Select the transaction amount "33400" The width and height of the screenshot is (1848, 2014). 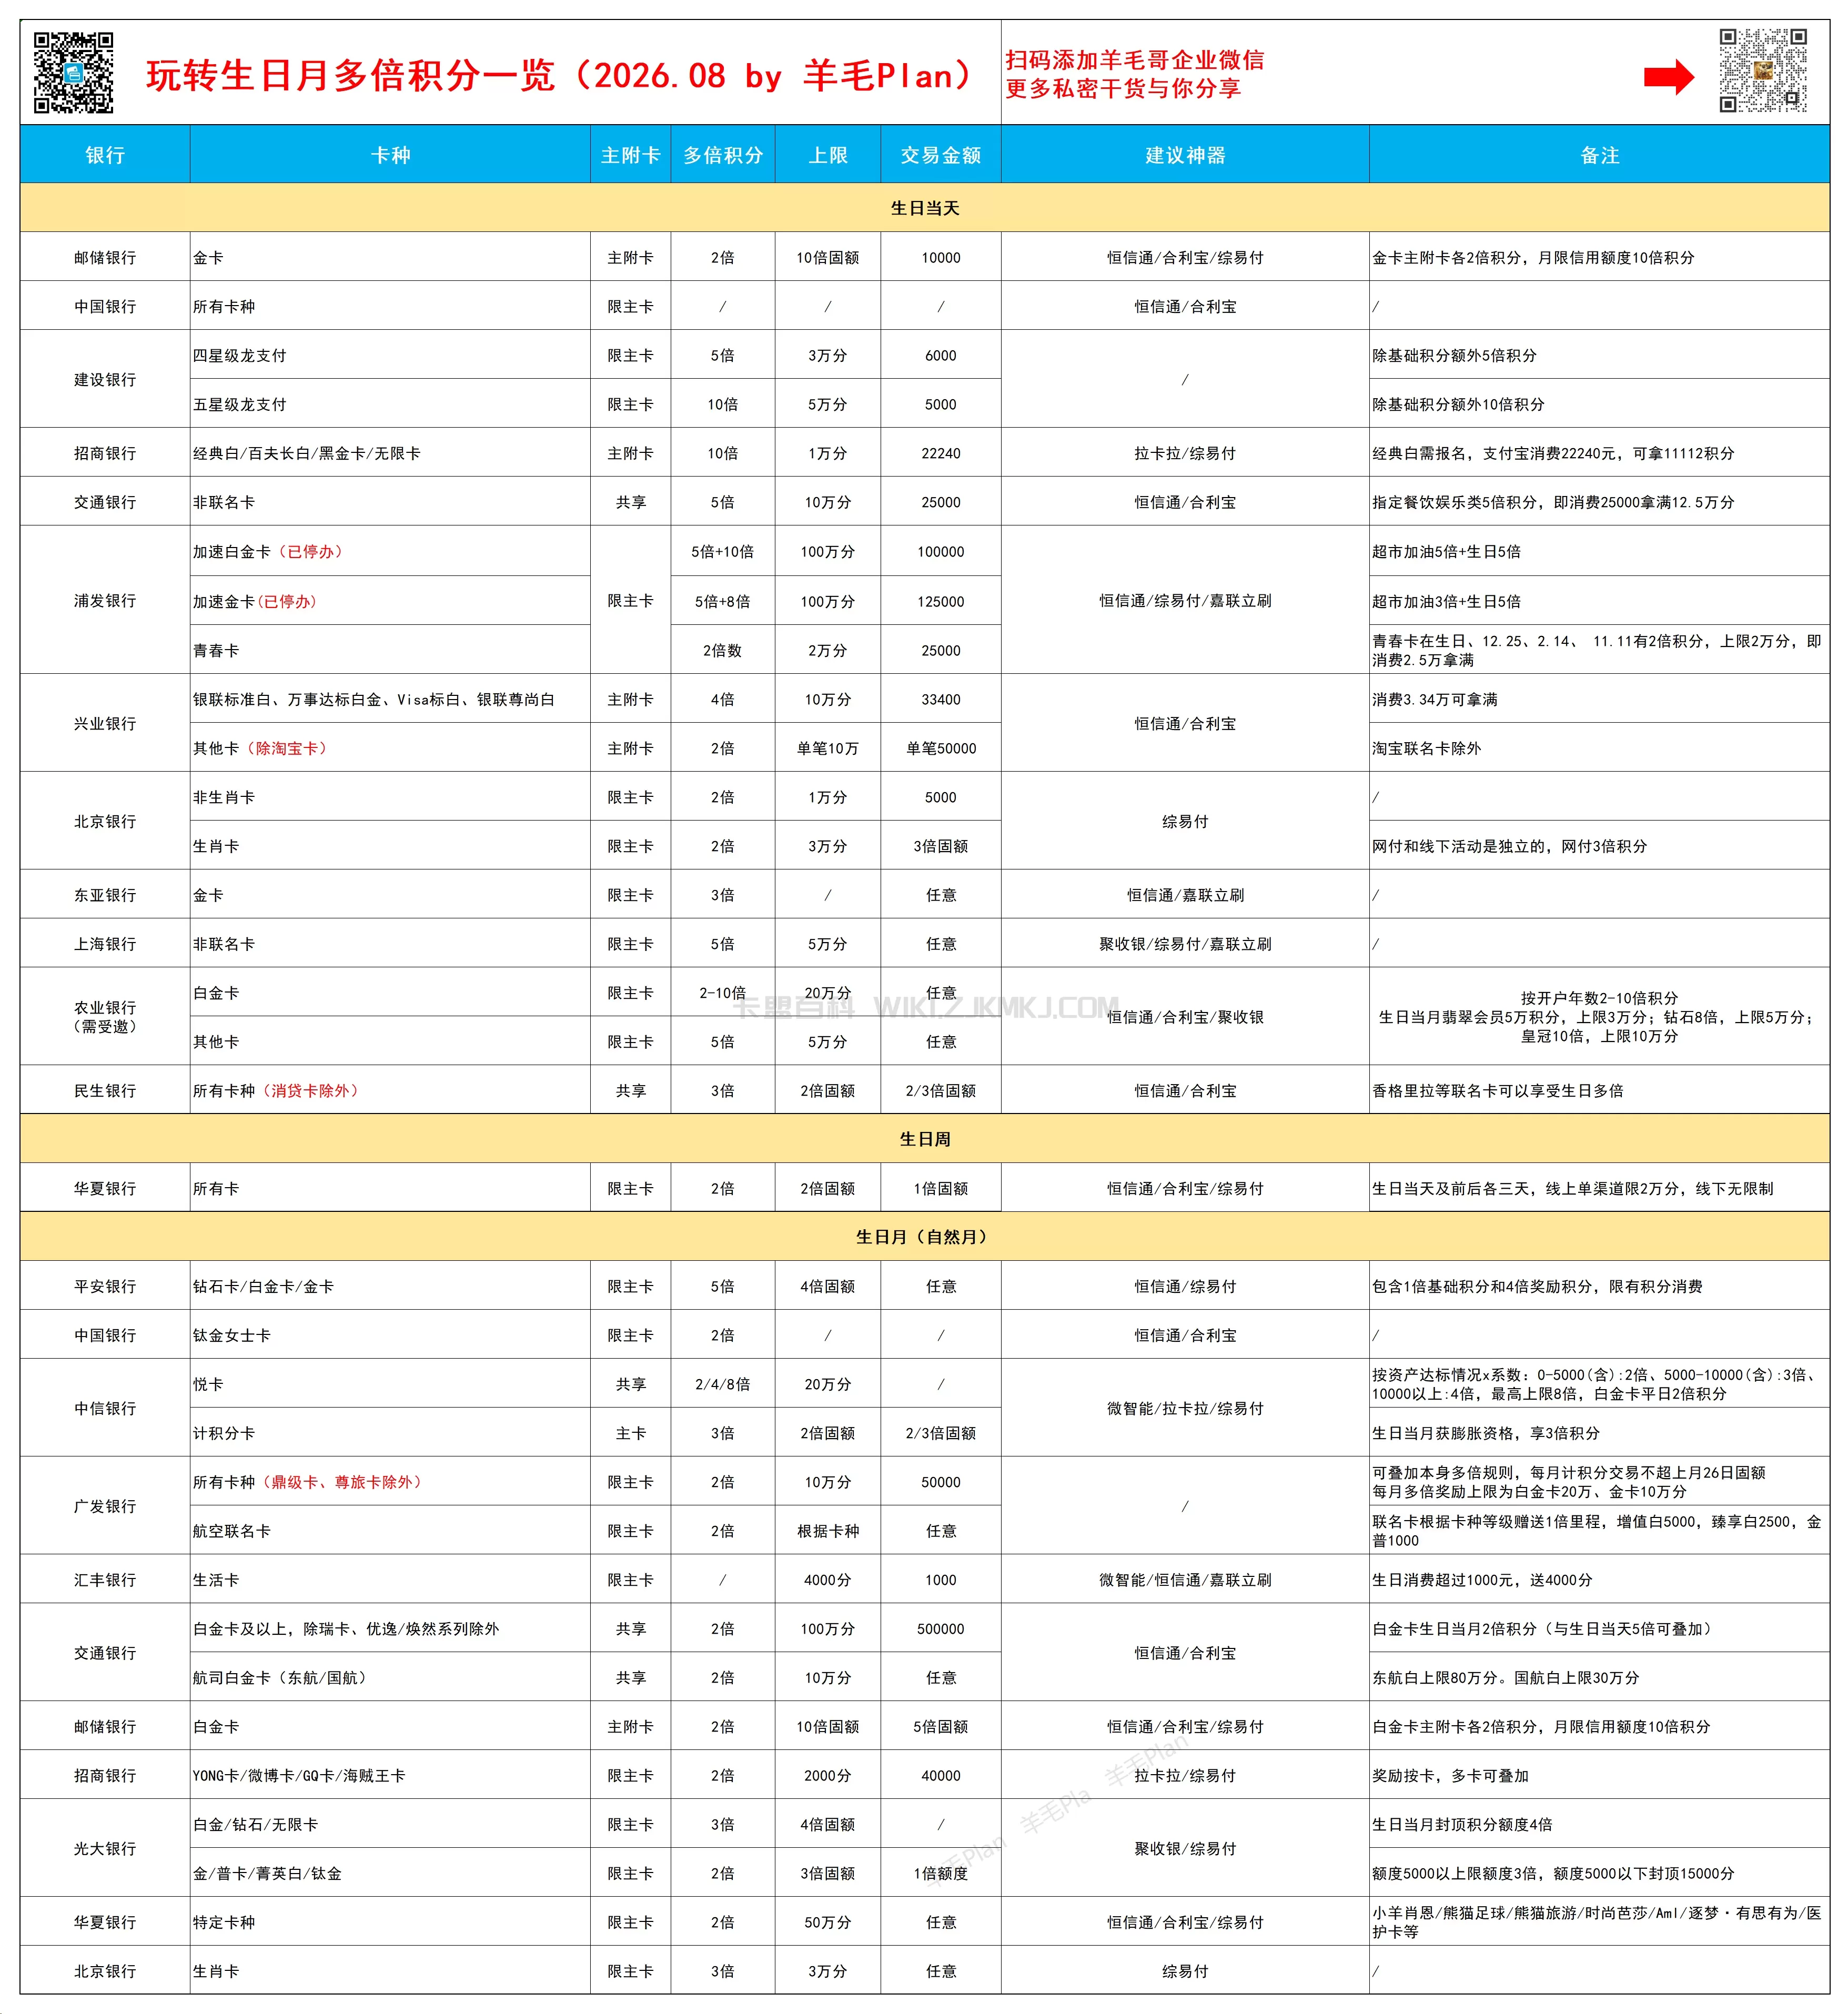click(941, 699)
